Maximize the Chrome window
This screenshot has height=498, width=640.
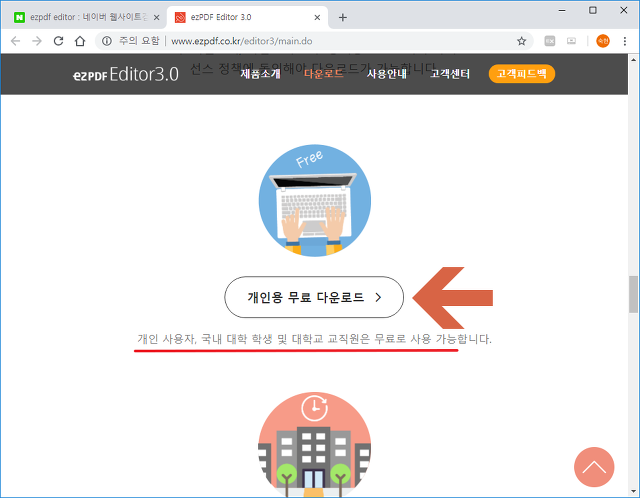coord(593,11)
